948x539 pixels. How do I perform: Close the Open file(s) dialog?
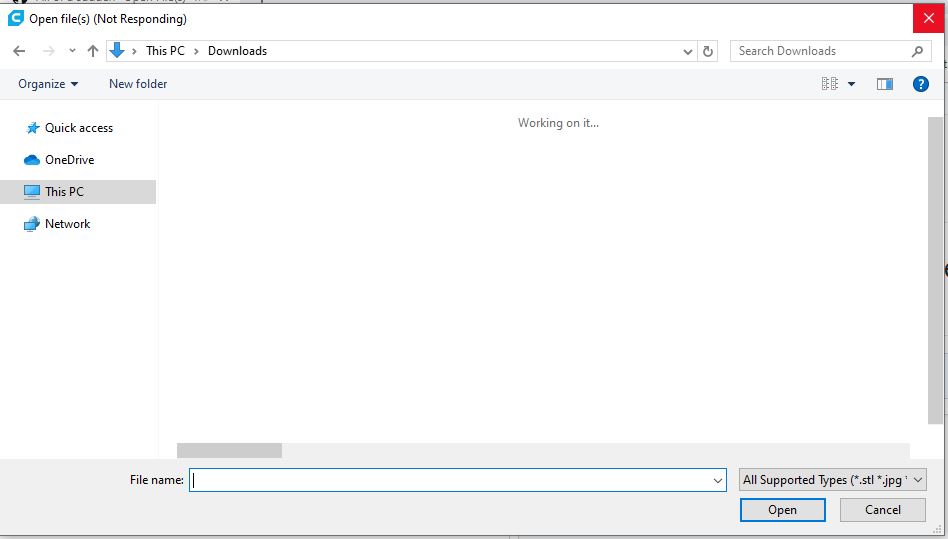click(929, 19)
